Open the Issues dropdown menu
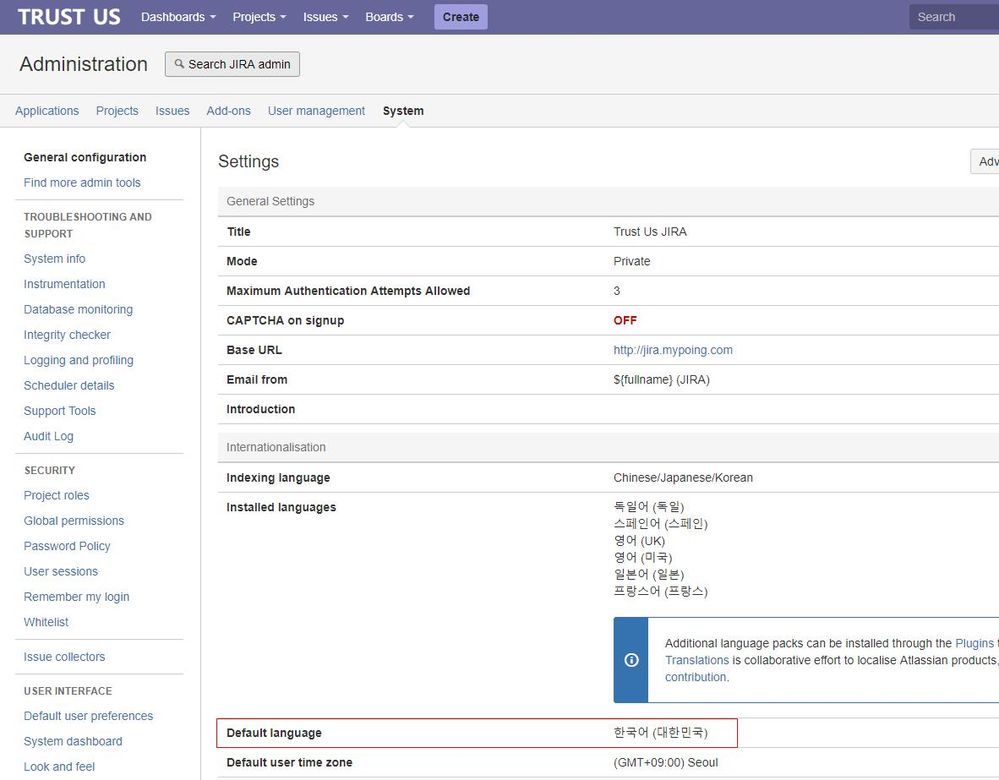 (326, 17)
